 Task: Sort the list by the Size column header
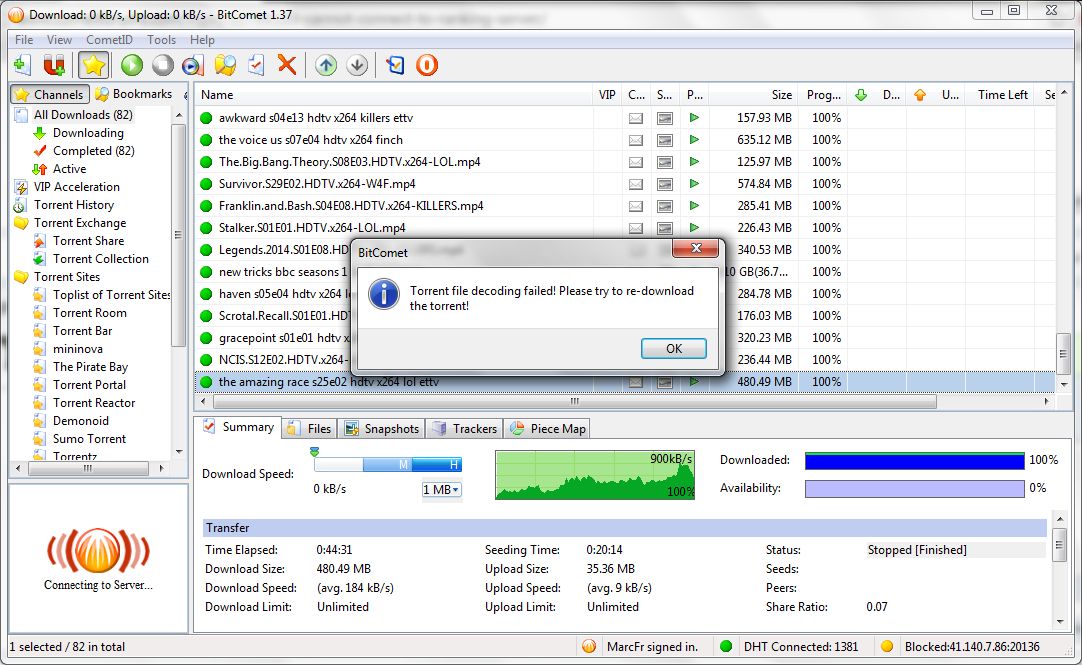754,95
